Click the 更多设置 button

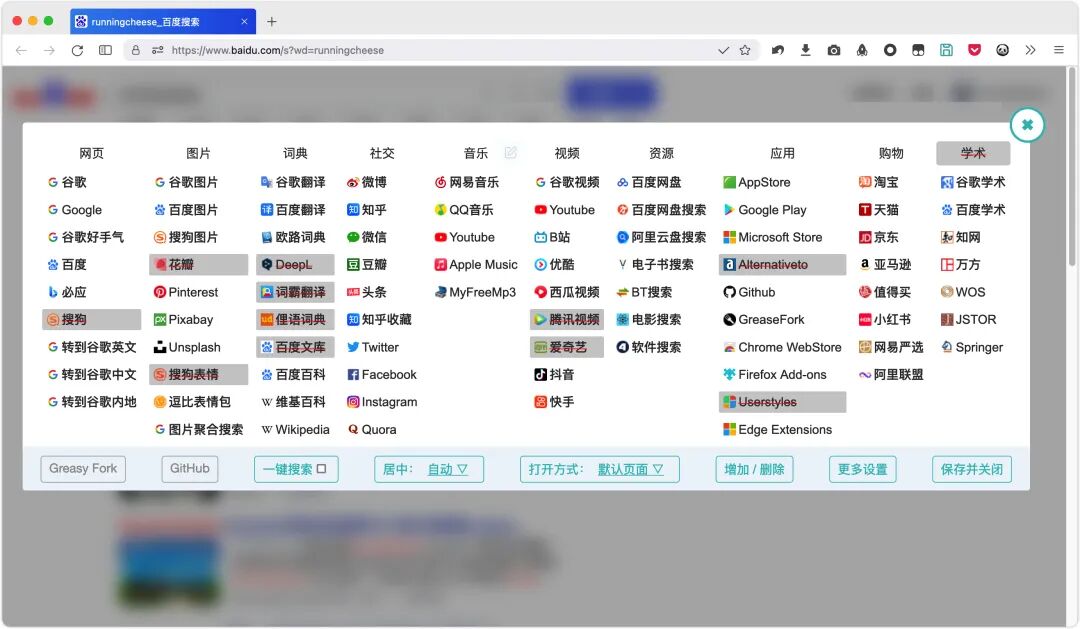862,469
